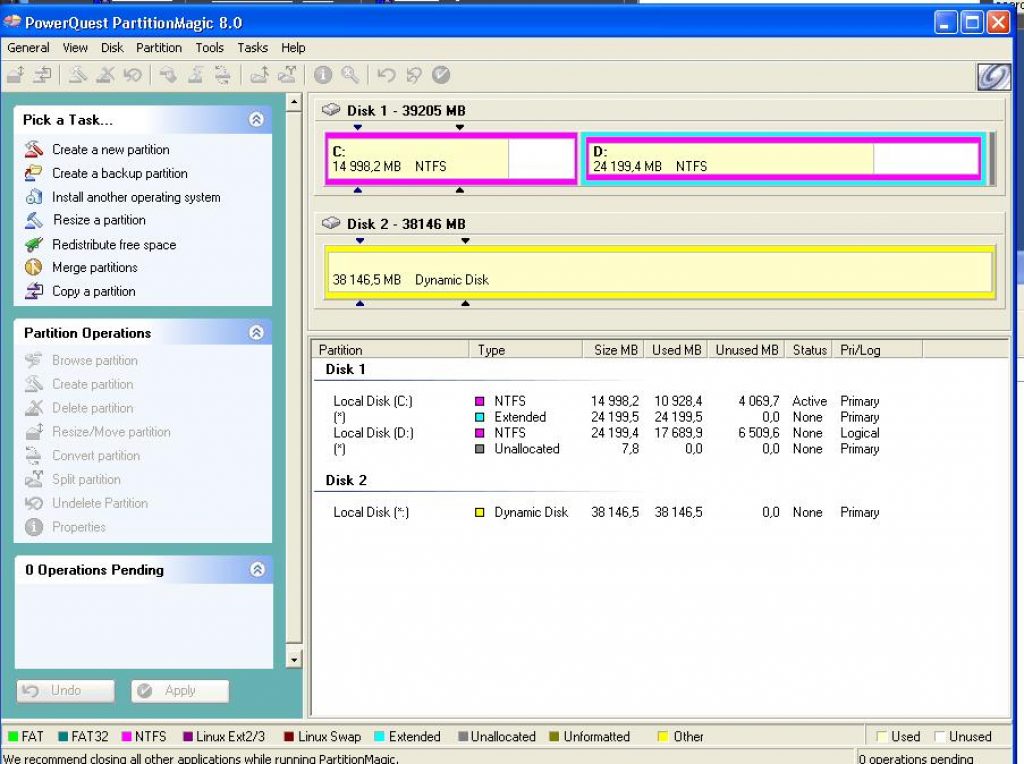This screenshot has width=1024, height=764.
Task: Click the icon beside Merge partitions
Action: tap(34, 267)
